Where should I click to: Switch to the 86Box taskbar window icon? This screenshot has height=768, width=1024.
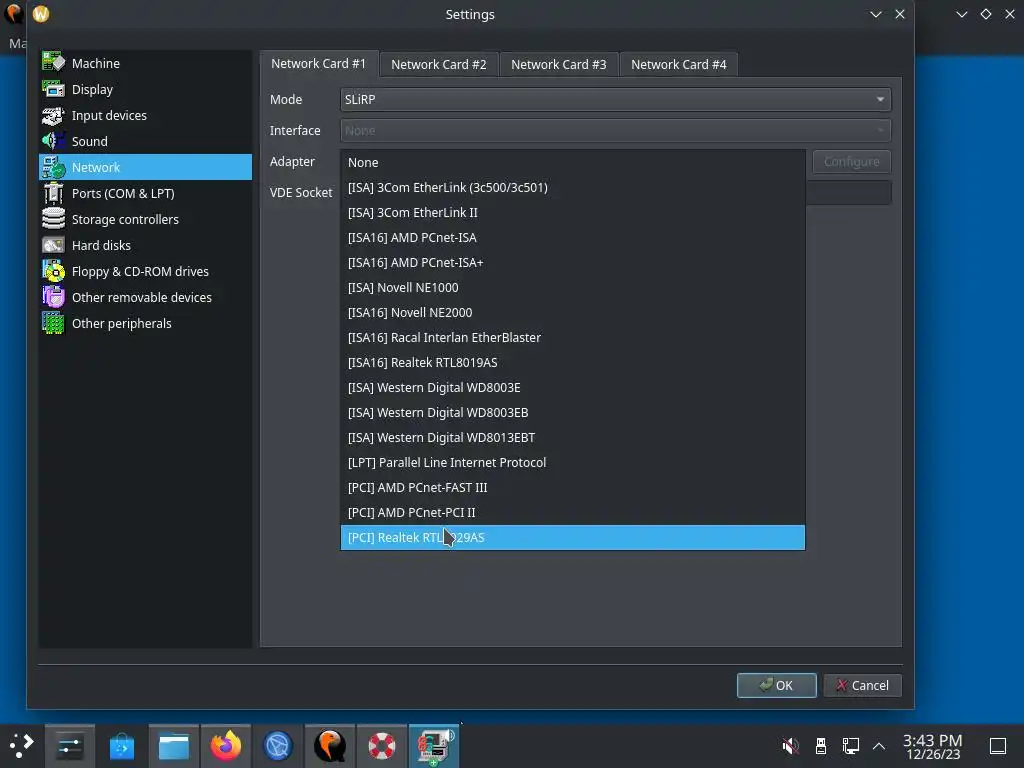pyautogui.click(x=434, y=746)
